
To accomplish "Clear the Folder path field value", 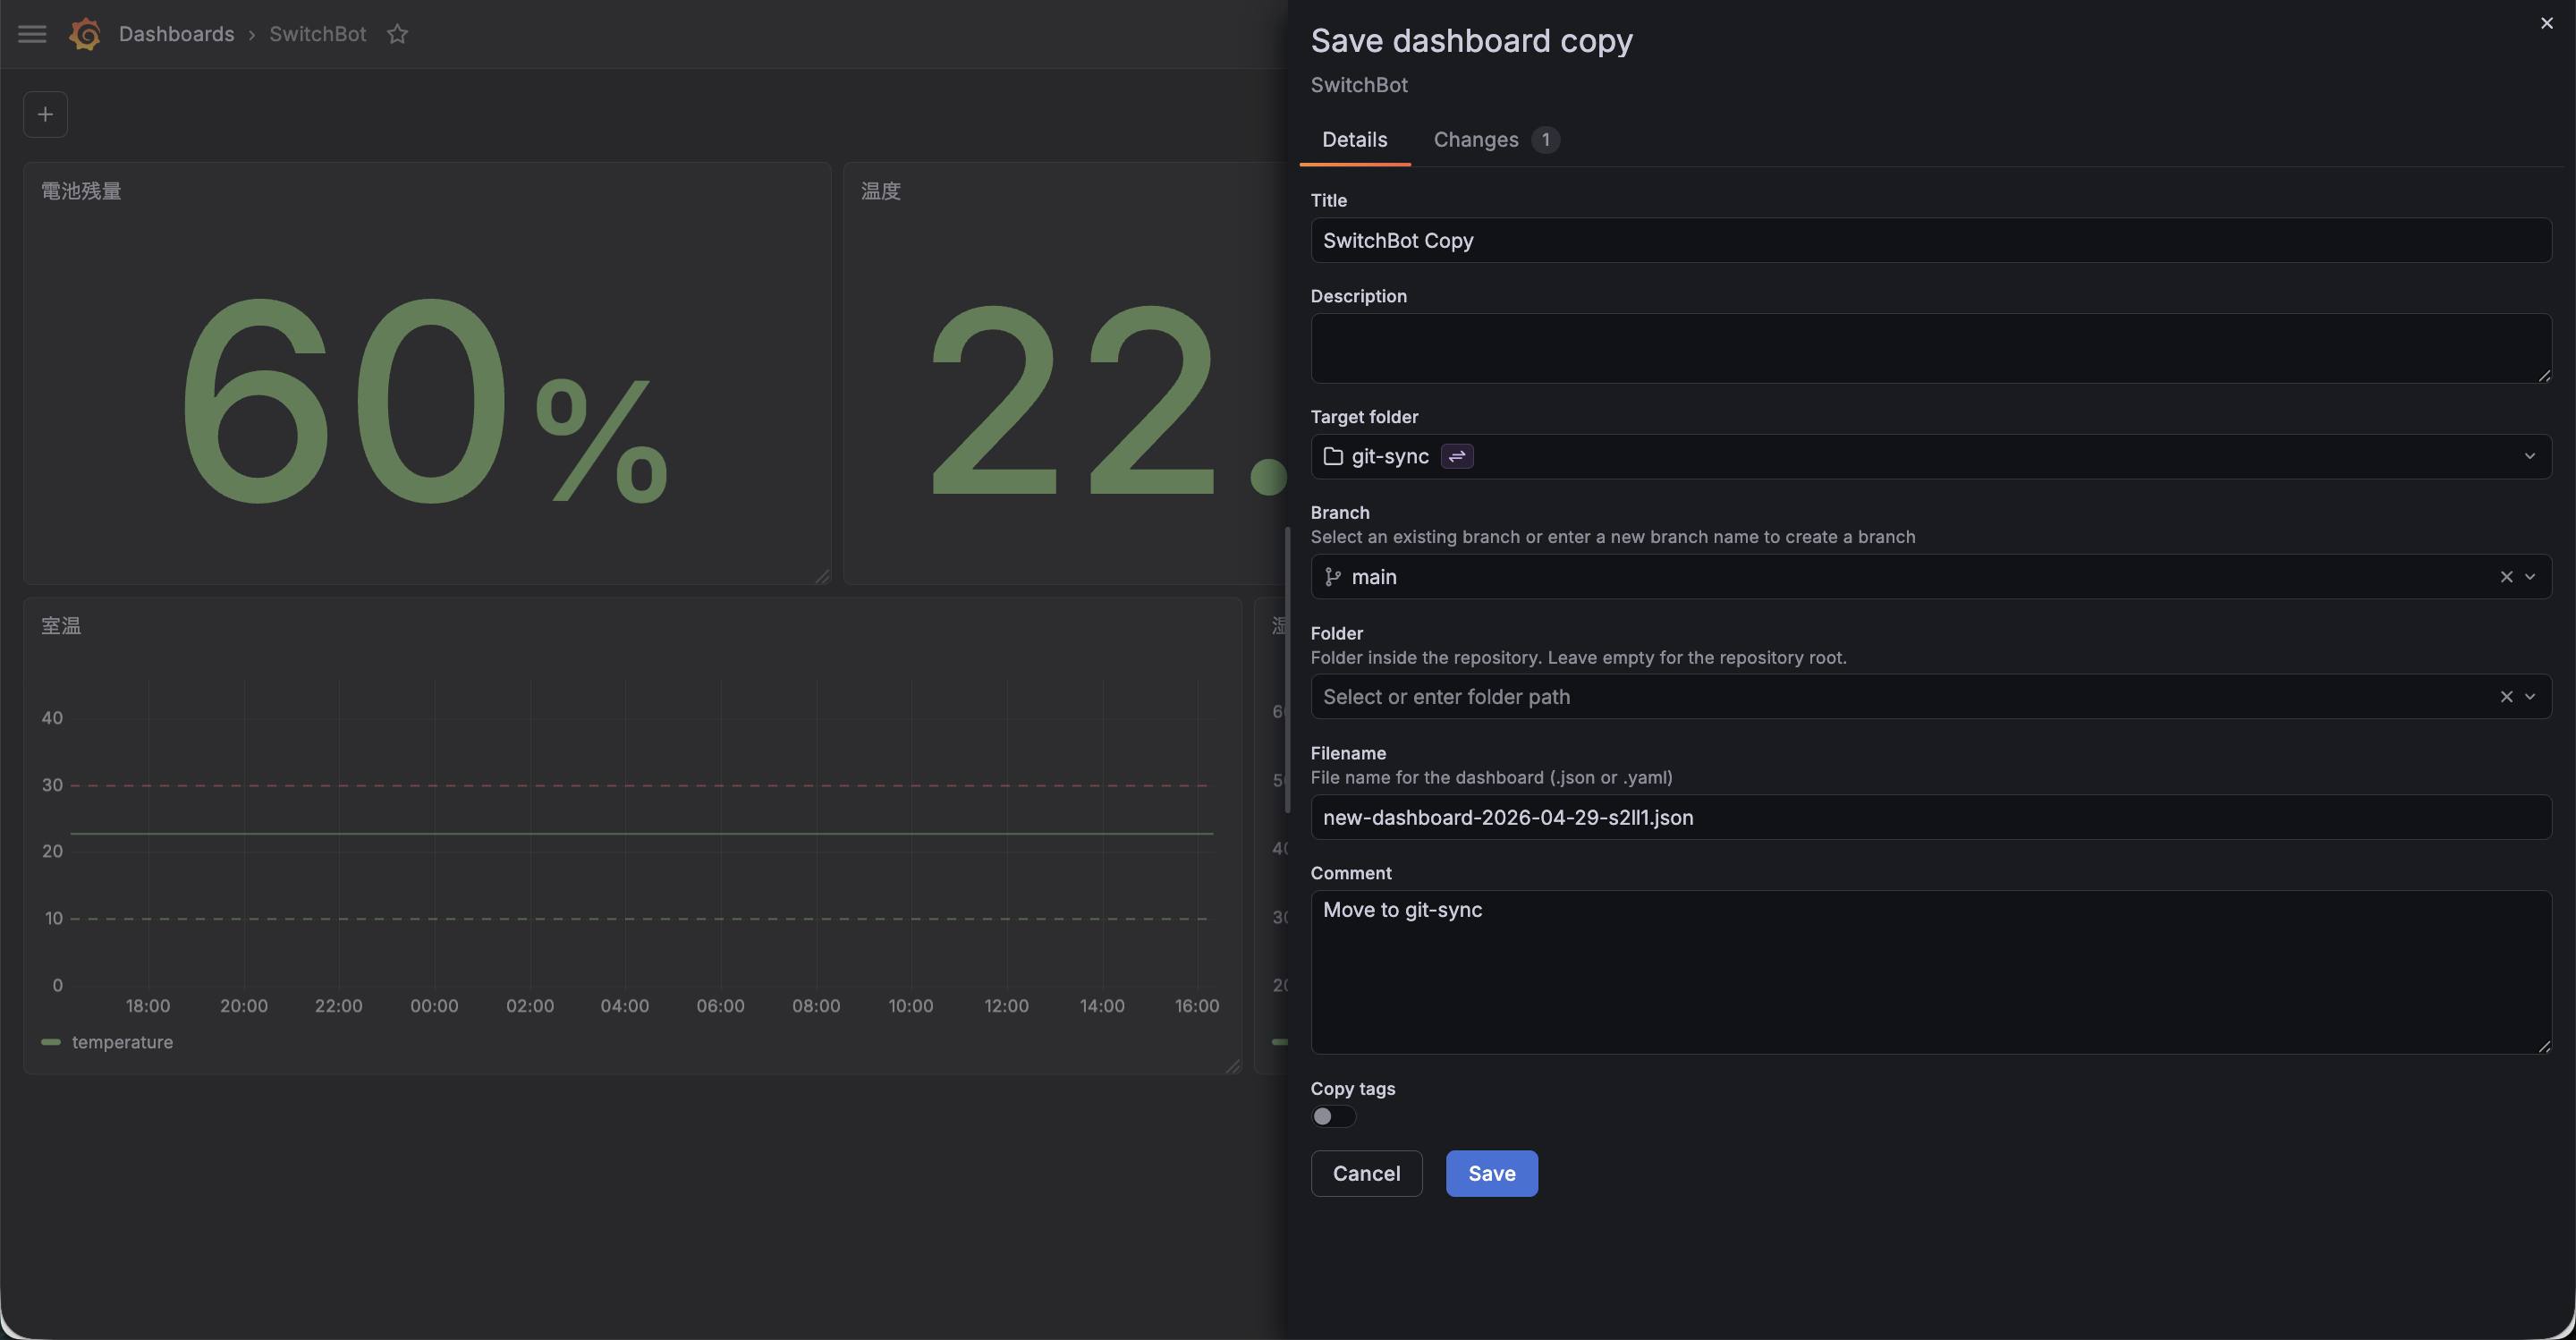I will click(x=2506, y=697).
